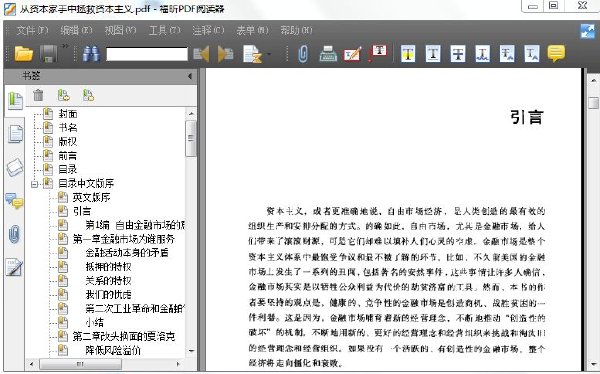Select 第二章改头换面的夏洛克 bookmark

point(124,336)
